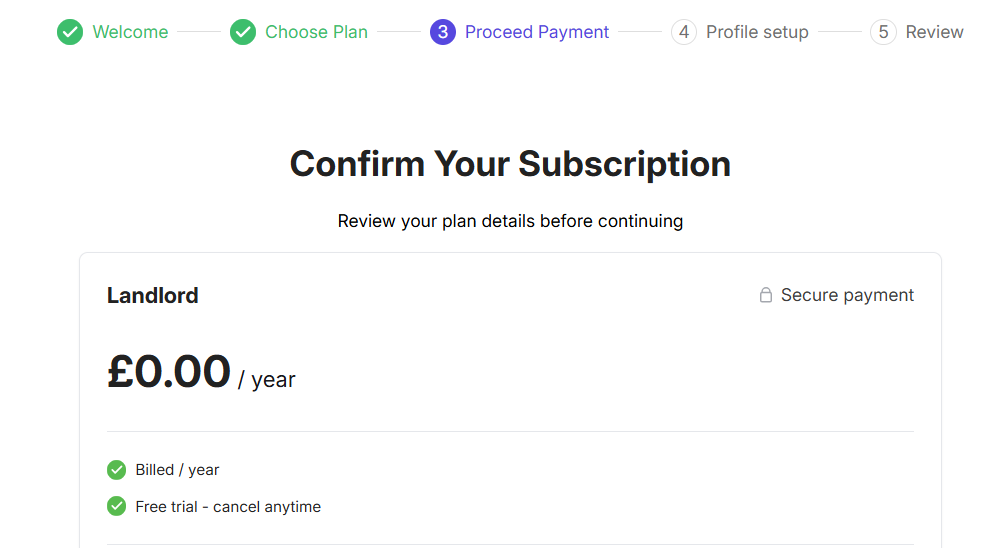
Task: Select the step 3 circle icon
Action: pos(443,32)
